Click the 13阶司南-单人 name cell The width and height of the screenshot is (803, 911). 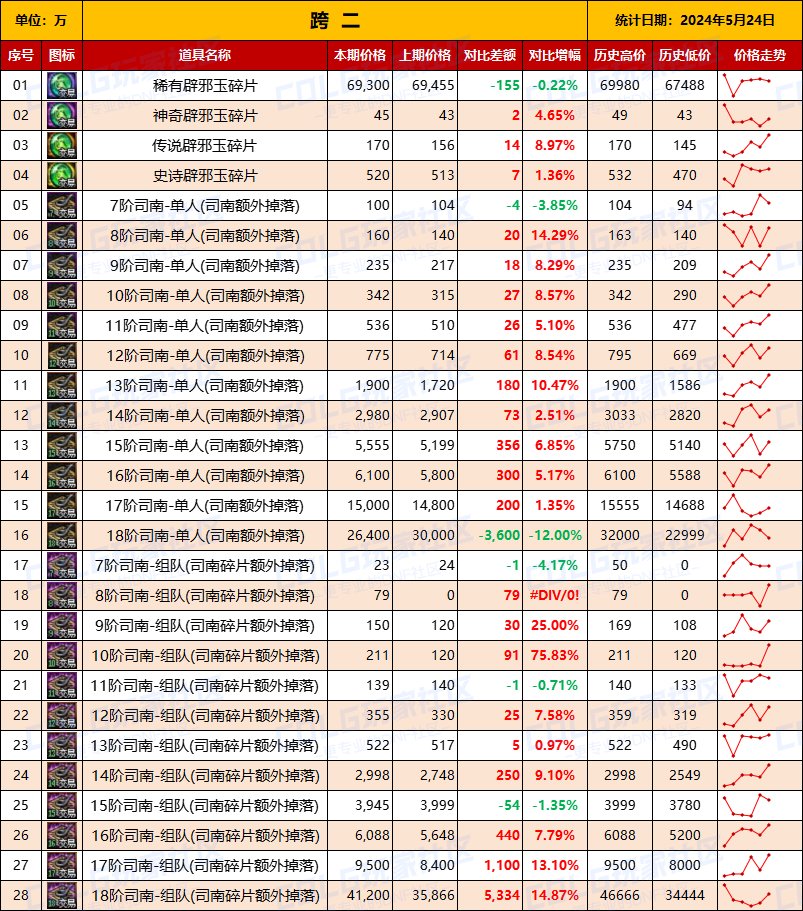tap(205, 386)
